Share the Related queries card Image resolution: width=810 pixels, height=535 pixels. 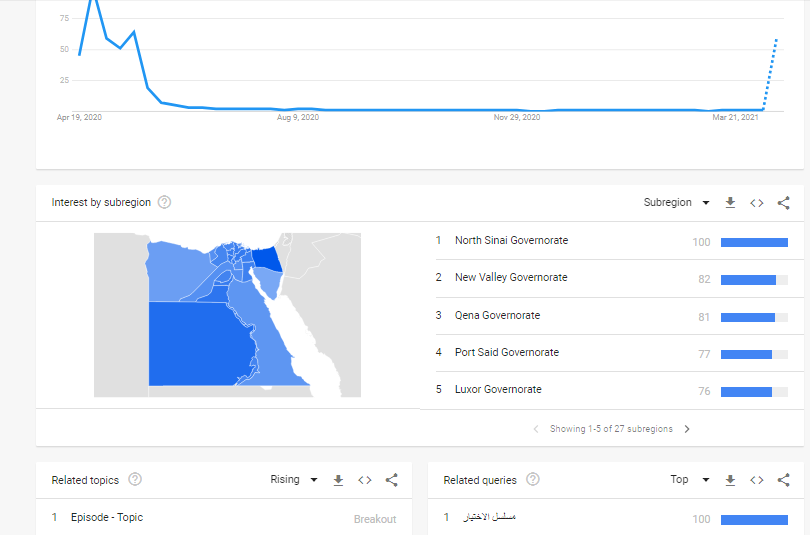point(784,480)
